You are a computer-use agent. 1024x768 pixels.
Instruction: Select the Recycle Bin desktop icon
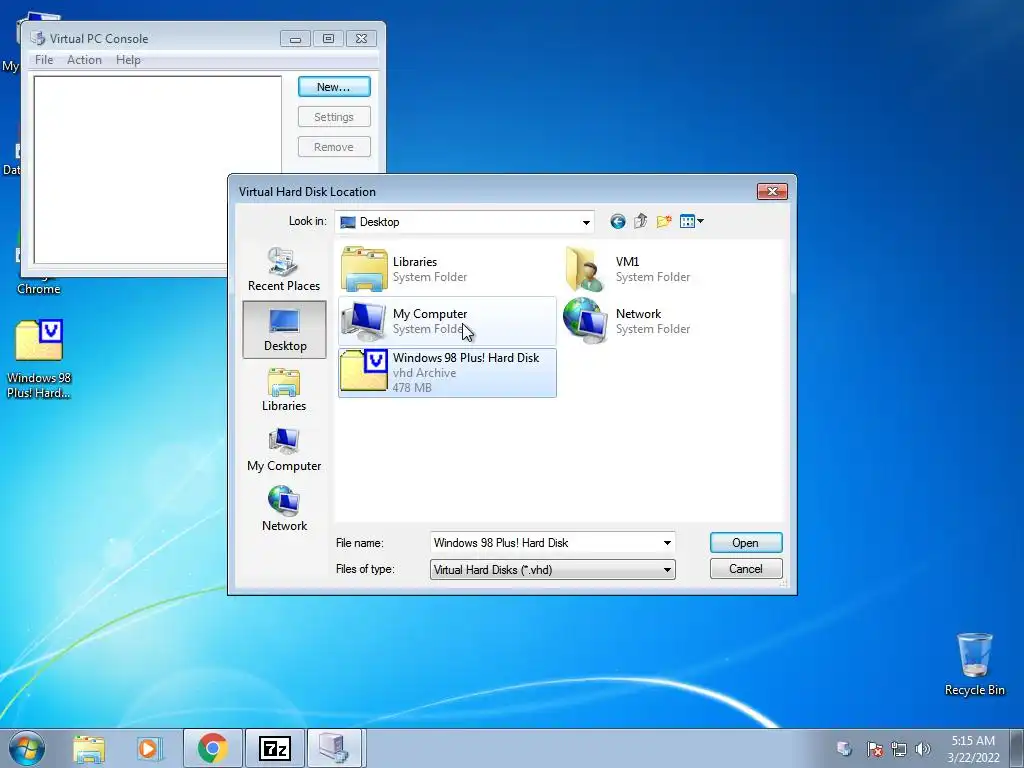coord(974,664)
